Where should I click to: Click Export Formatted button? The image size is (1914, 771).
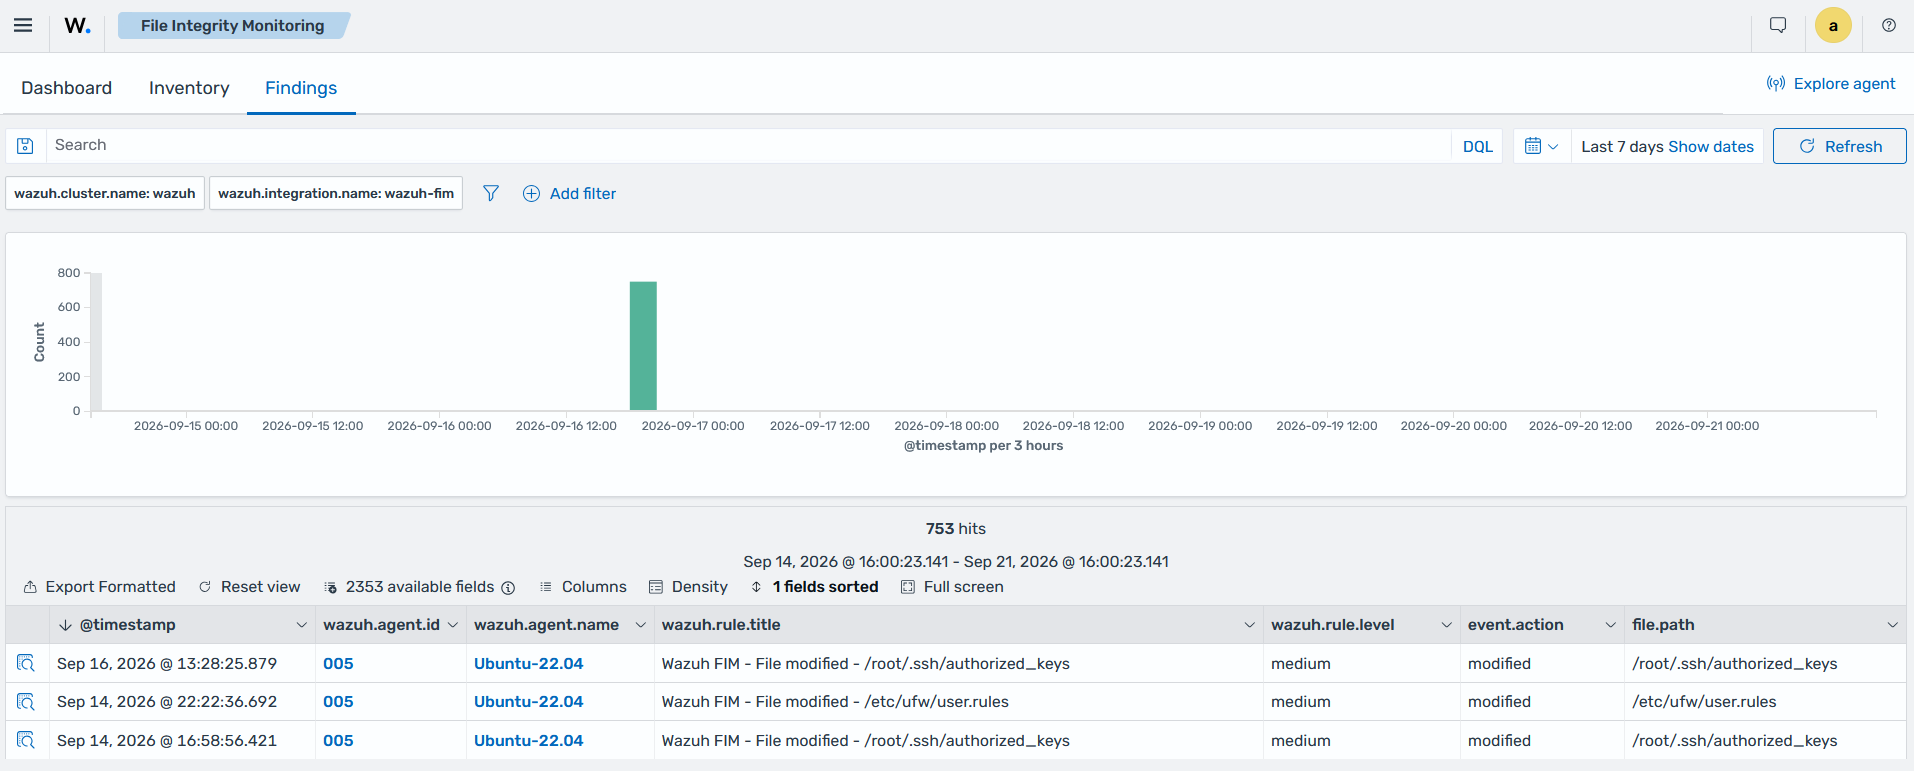(x=100, y=587)
